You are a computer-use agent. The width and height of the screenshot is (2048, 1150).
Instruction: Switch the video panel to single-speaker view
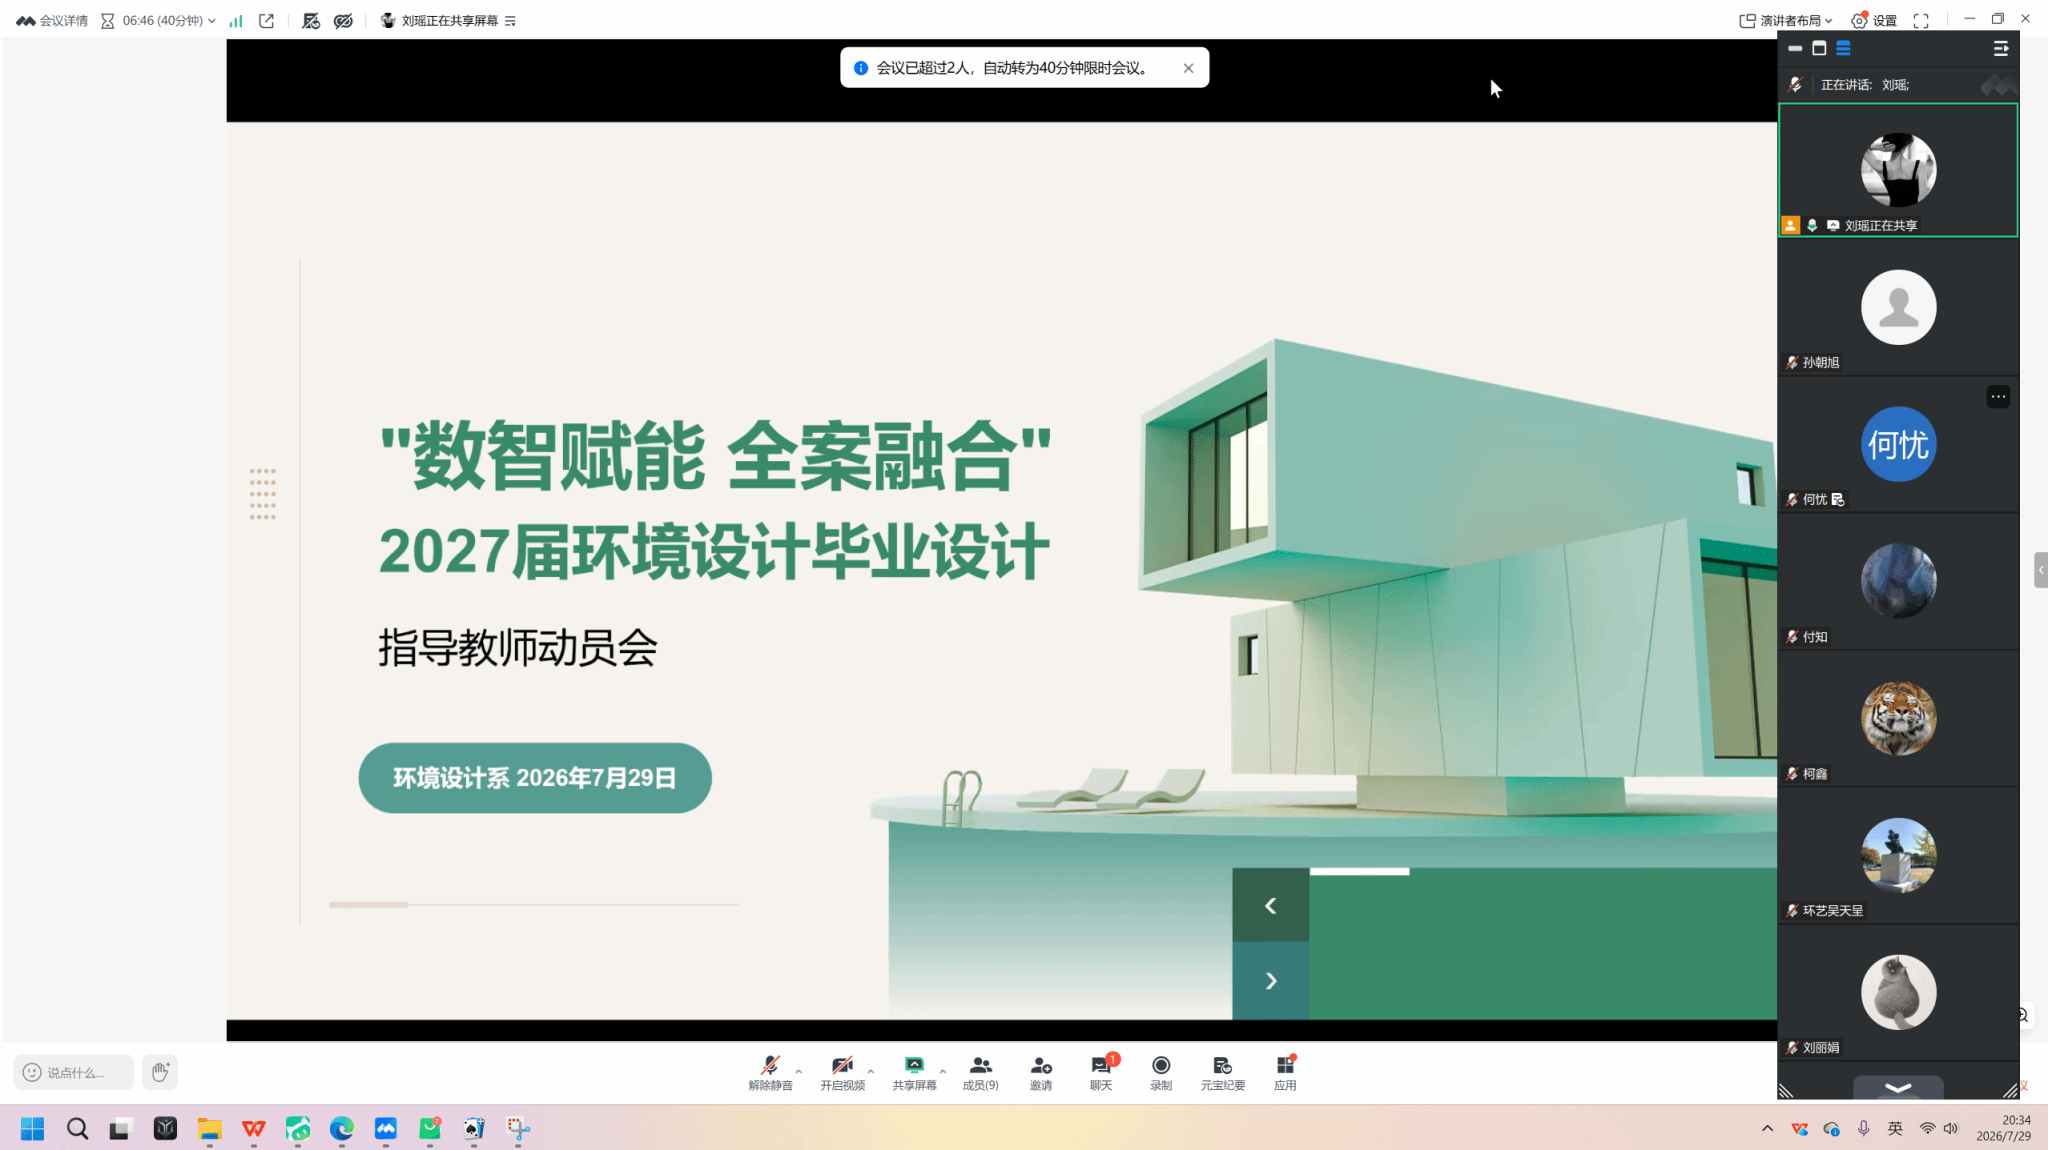pyautogui.click(x=1819, y=48)
